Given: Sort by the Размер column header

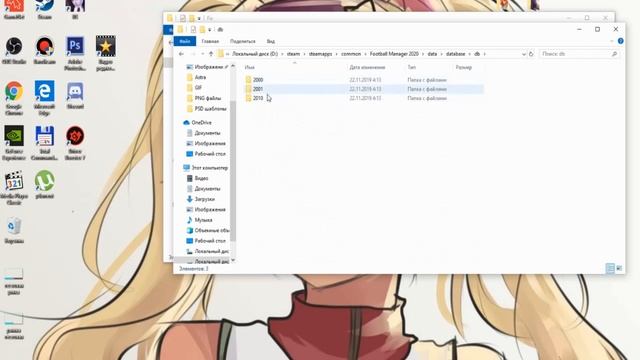Looking at the screenshot, I should click(x=464, y=67).
